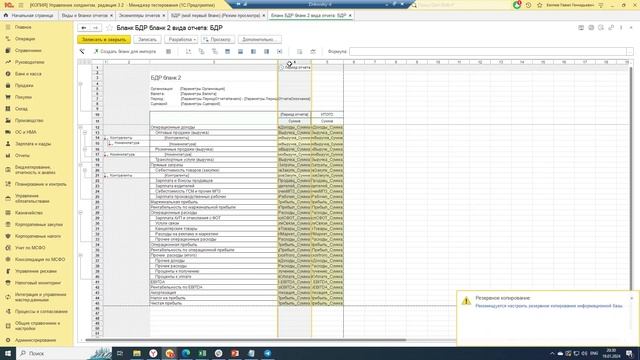Switch to the Экземпляры отчетов tab
This screenshot has height=360, width=640.
[x=139, y=15]
